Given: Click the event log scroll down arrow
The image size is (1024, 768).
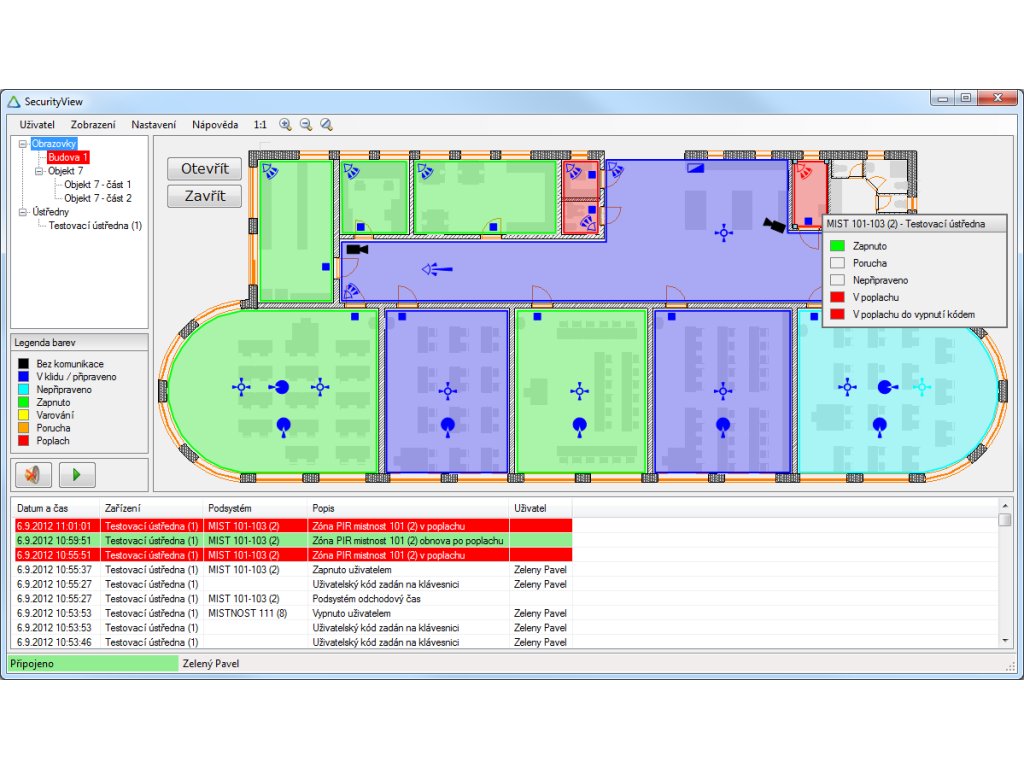Looking at the screenshot, I should coord(1005,641).
